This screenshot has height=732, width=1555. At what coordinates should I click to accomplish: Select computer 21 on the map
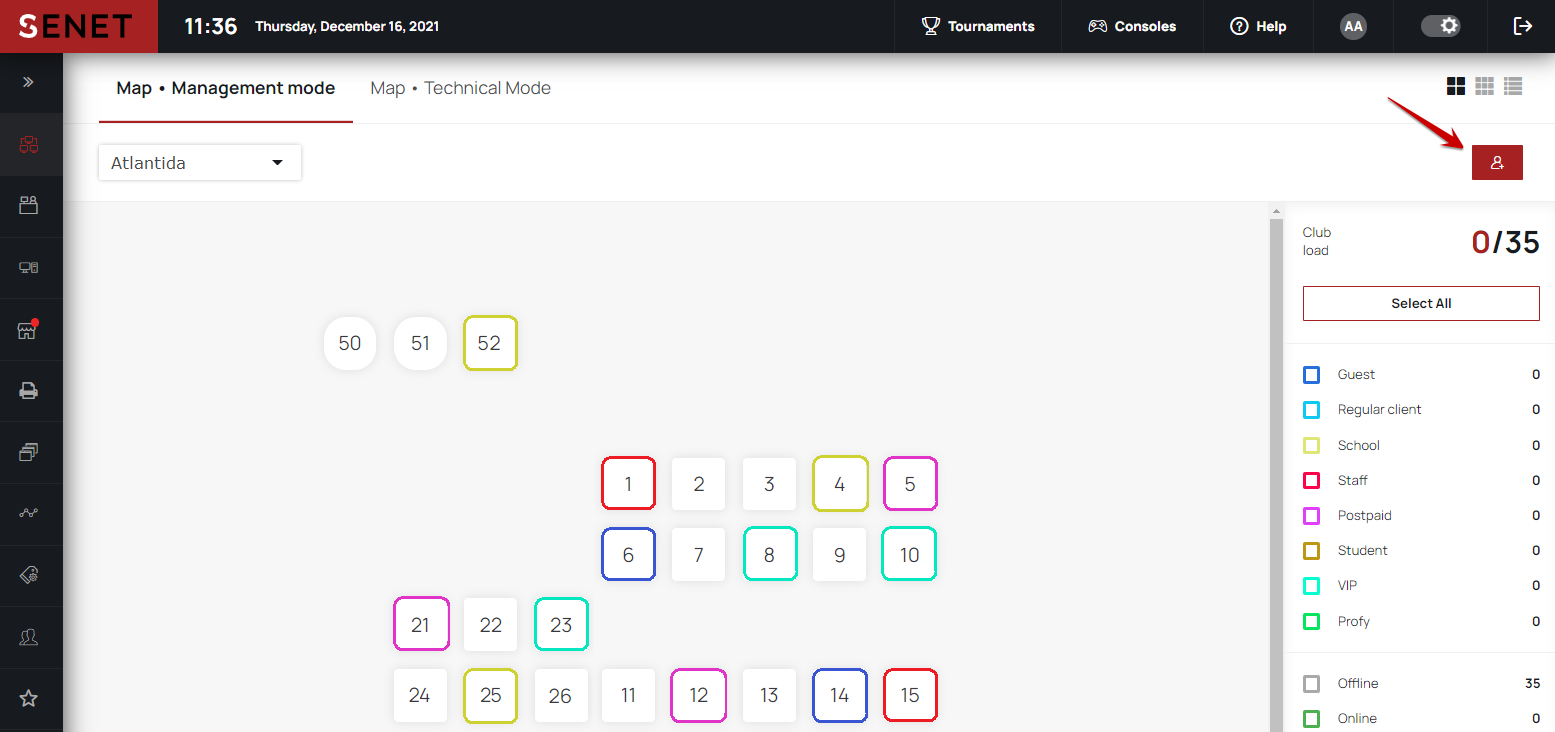click(421, 624)
